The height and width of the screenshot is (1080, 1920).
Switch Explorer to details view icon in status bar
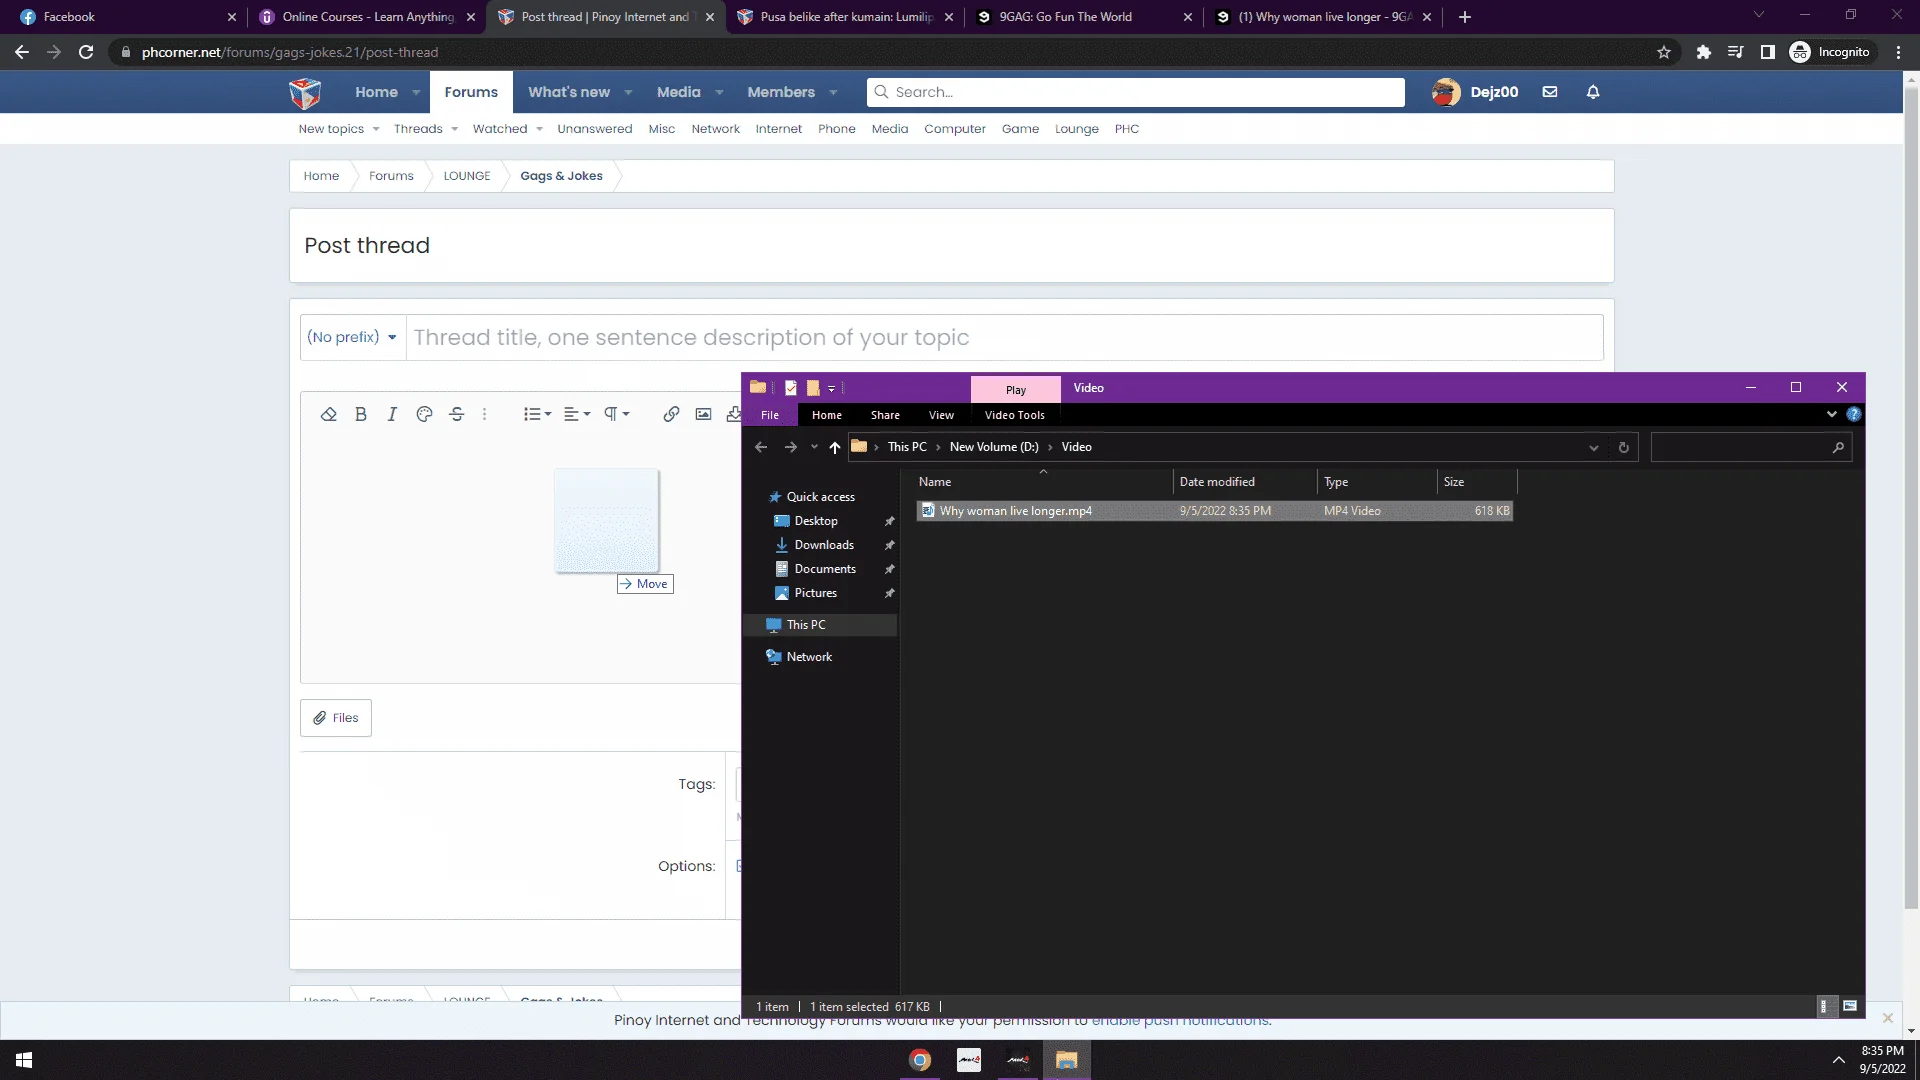pos(1824,1006)
